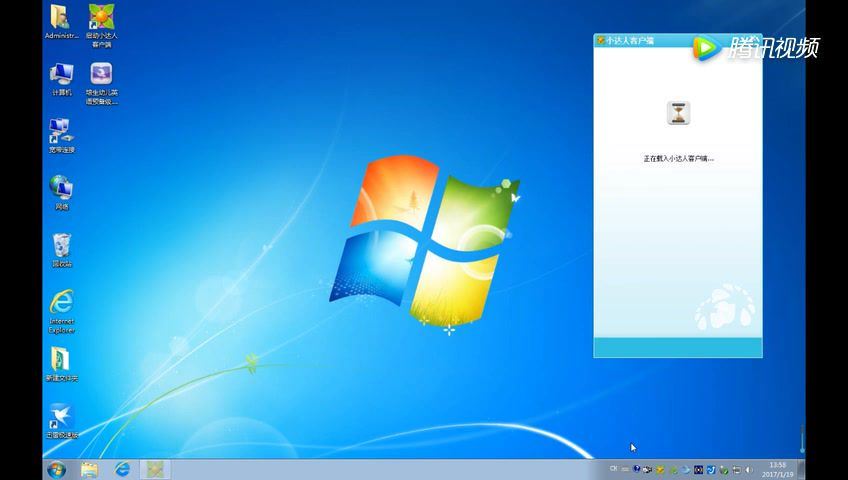Click the CH language indicator in tray
Image resolution: width=848 pixels, height=480 pixels.
click(x=613, y=469)
